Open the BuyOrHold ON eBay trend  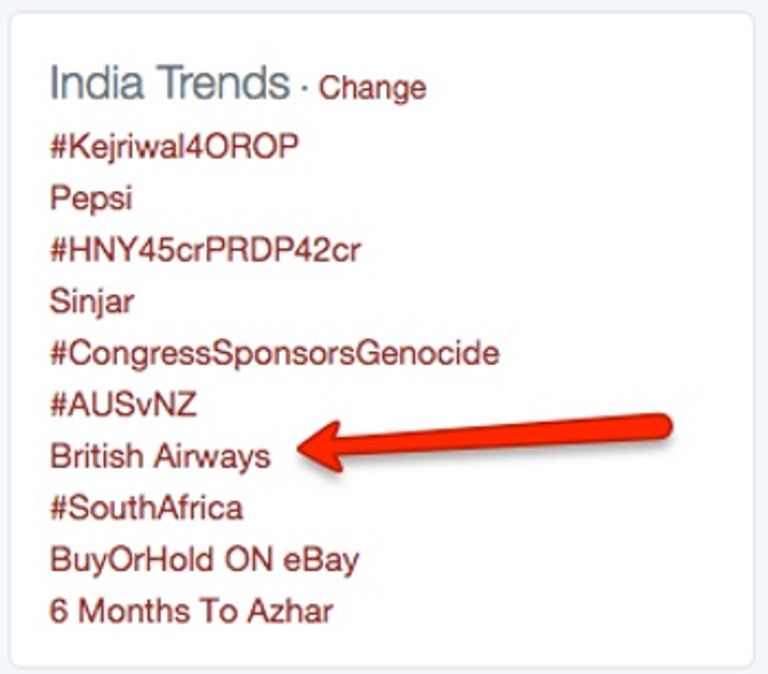tap(204, 560)
